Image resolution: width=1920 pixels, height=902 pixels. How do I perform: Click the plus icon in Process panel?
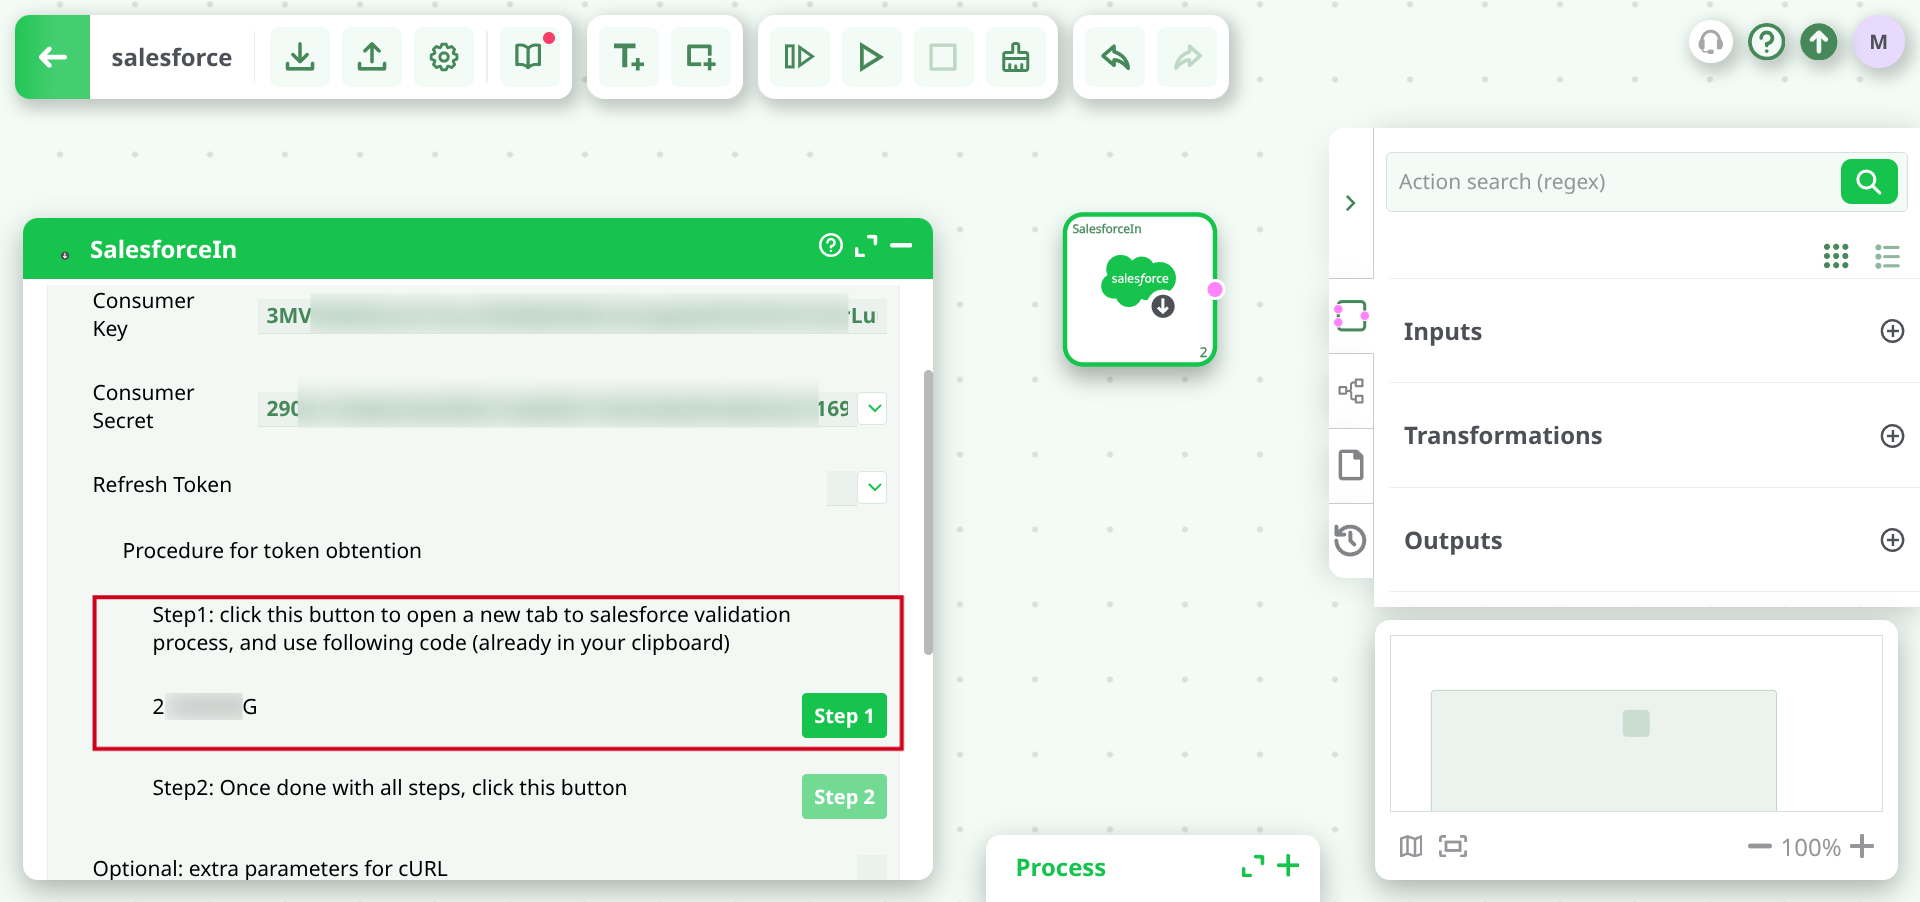click(1289, 865)
